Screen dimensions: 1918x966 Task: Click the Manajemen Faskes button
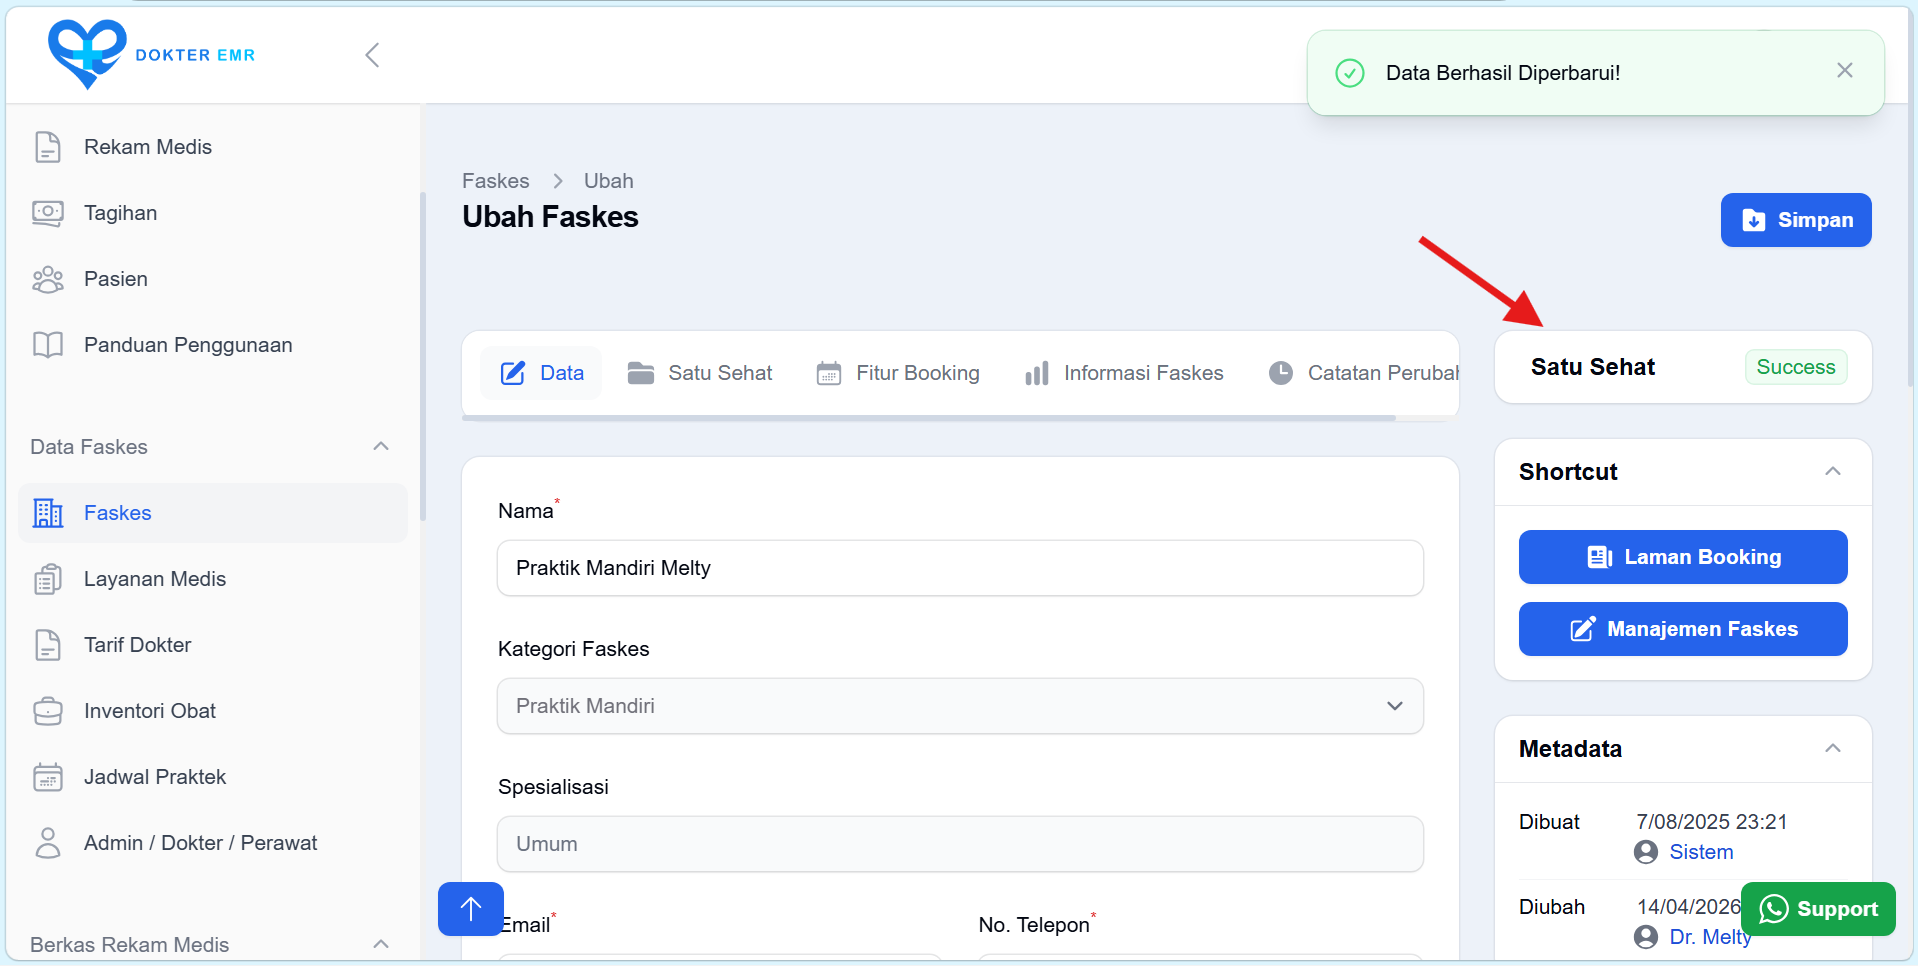(1683, 629)
